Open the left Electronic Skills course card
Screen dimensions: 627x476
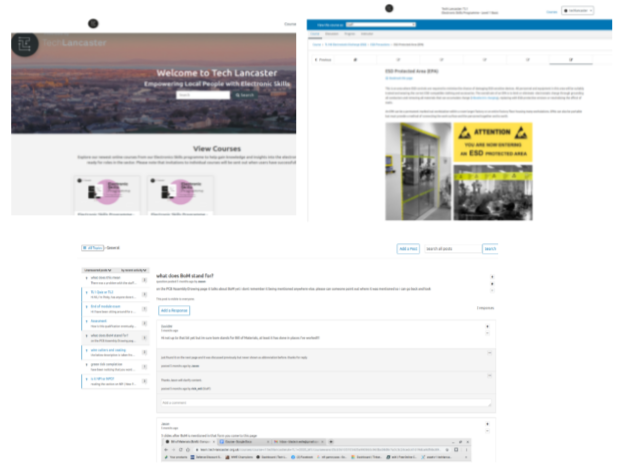click(107, 195)
